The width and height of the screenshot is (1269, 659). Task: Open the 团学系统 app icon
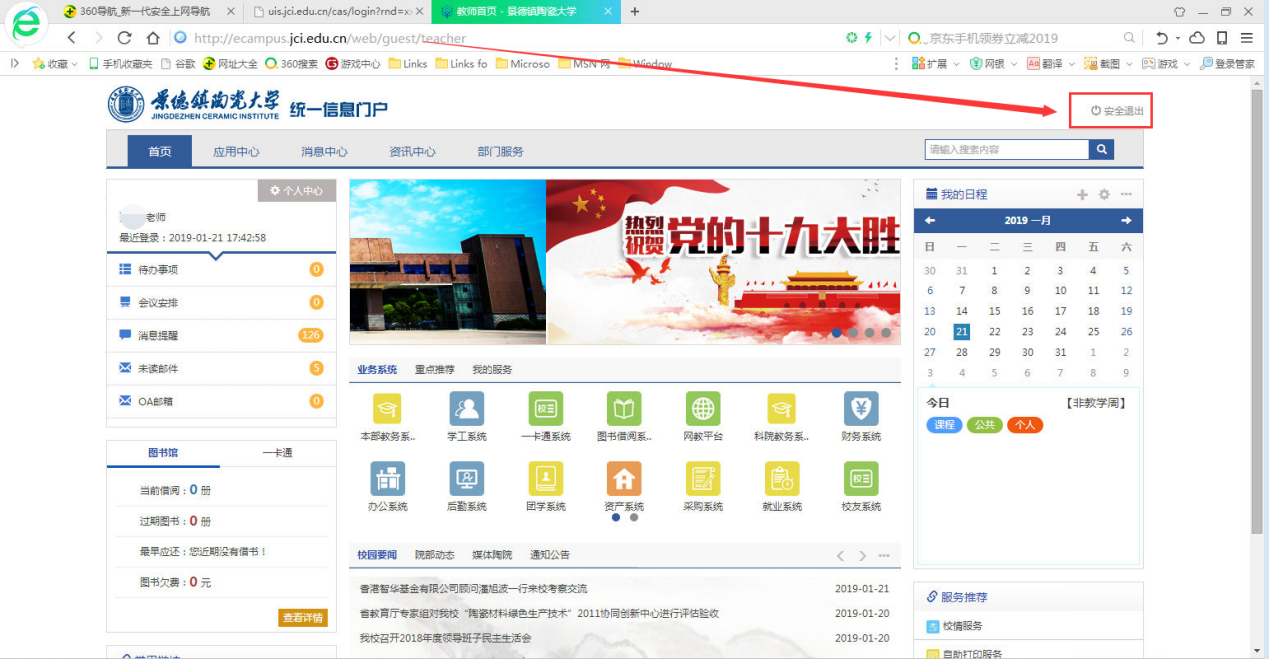tap(545, 478)
